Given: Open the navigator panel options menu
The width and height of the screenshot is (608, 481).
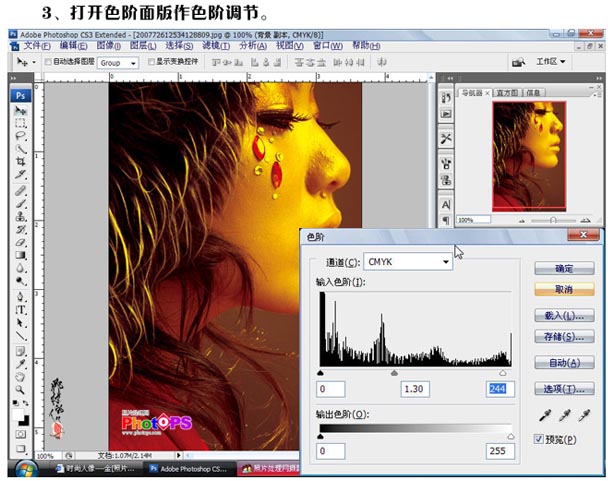Looking at the screenshot, I should pos(596,93).
